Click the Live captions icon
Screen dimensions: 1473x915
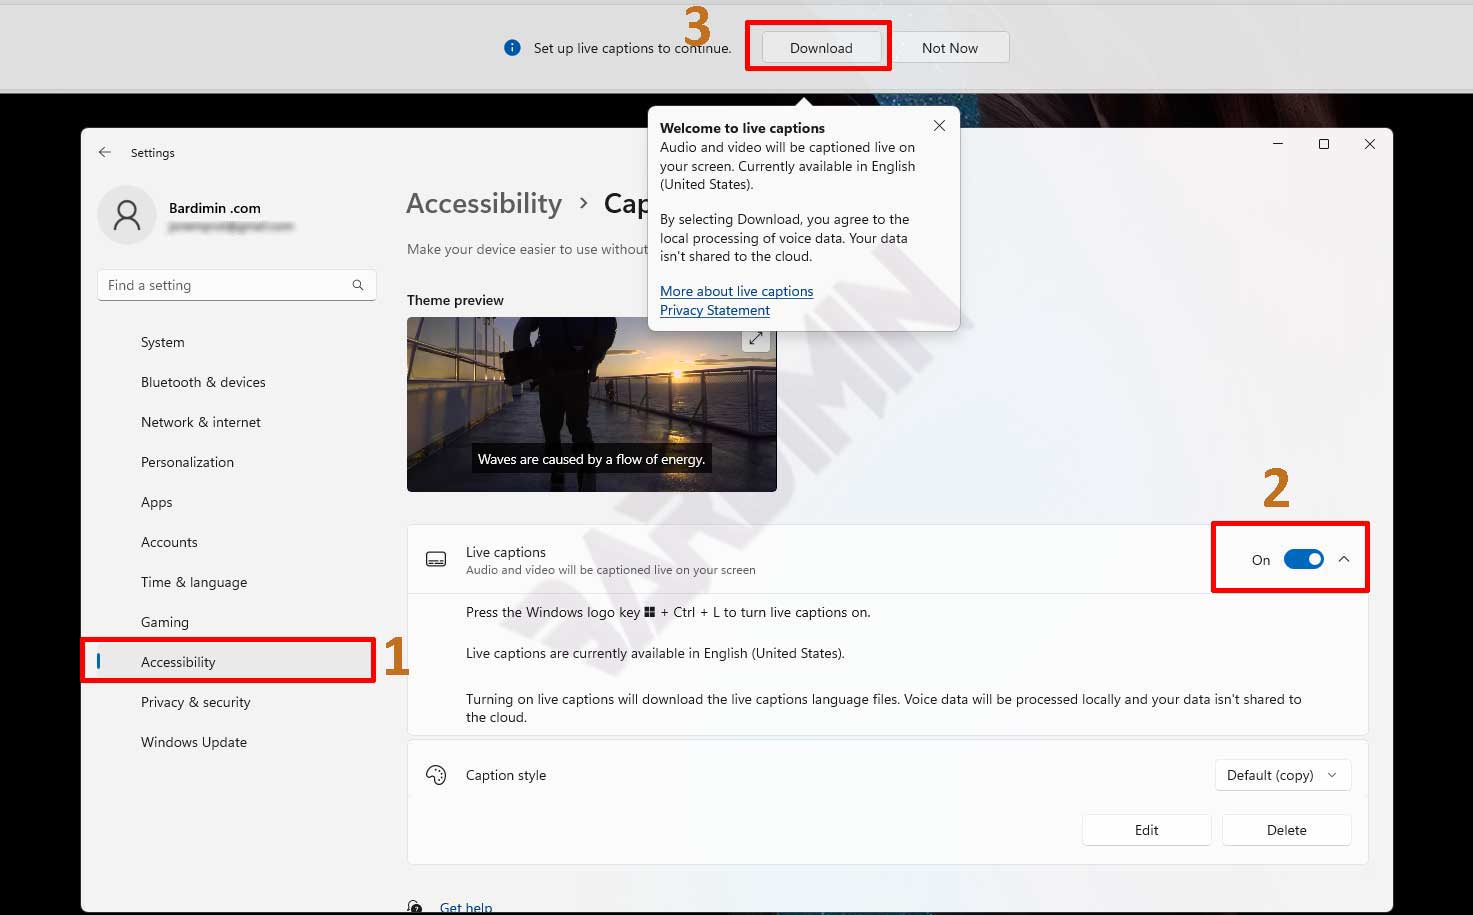pos(436,560)
